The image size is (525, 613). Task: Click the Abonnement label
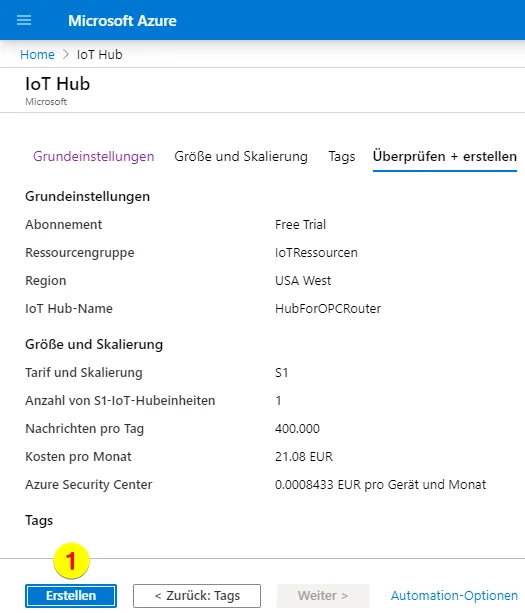pyautogui.click(x=63, y=224)
